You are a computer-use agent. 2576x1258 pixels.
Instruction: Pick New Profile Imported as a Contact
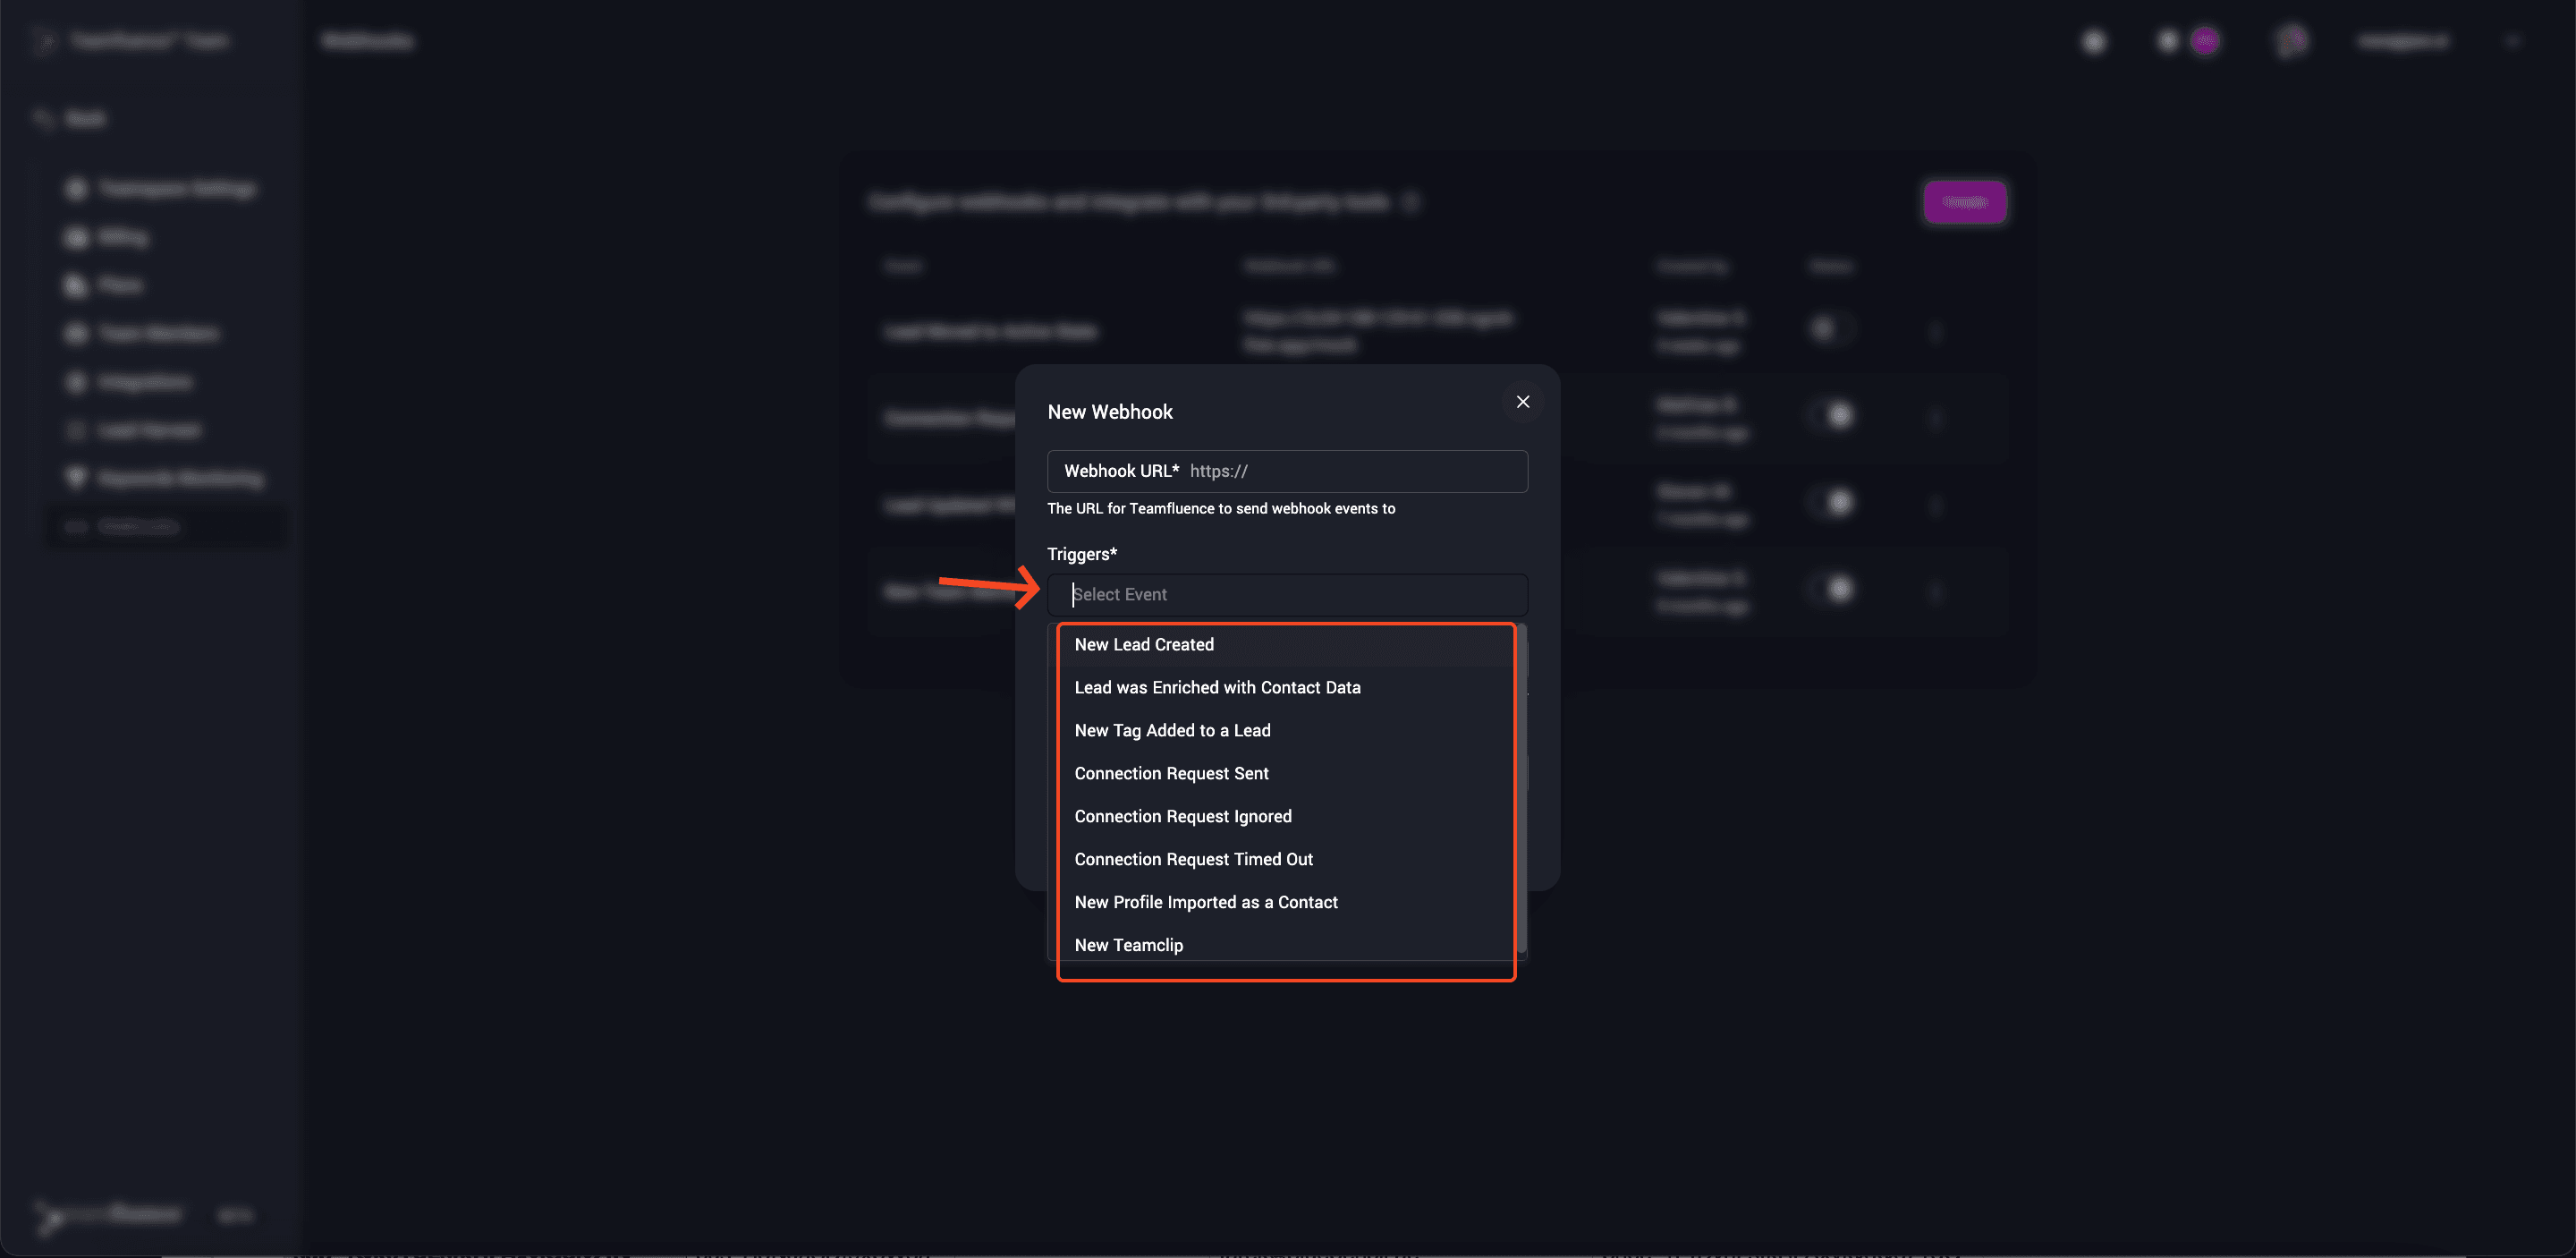[x=1206, y=903]
